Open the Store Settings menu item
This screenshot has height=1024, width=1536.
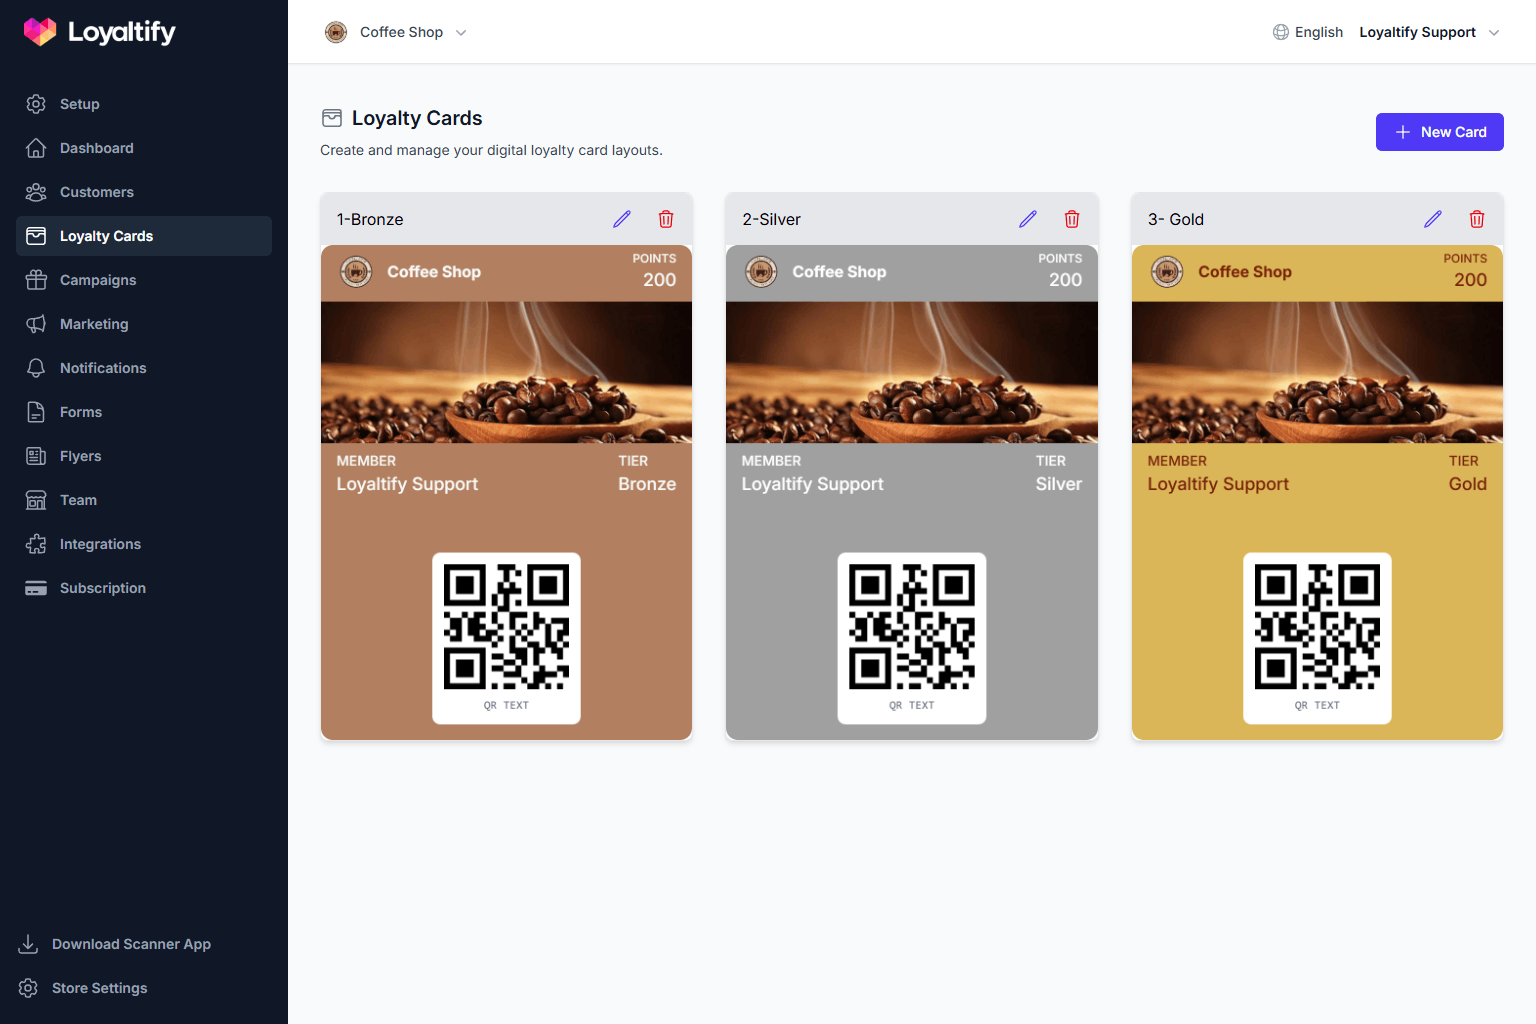(98, 988)
